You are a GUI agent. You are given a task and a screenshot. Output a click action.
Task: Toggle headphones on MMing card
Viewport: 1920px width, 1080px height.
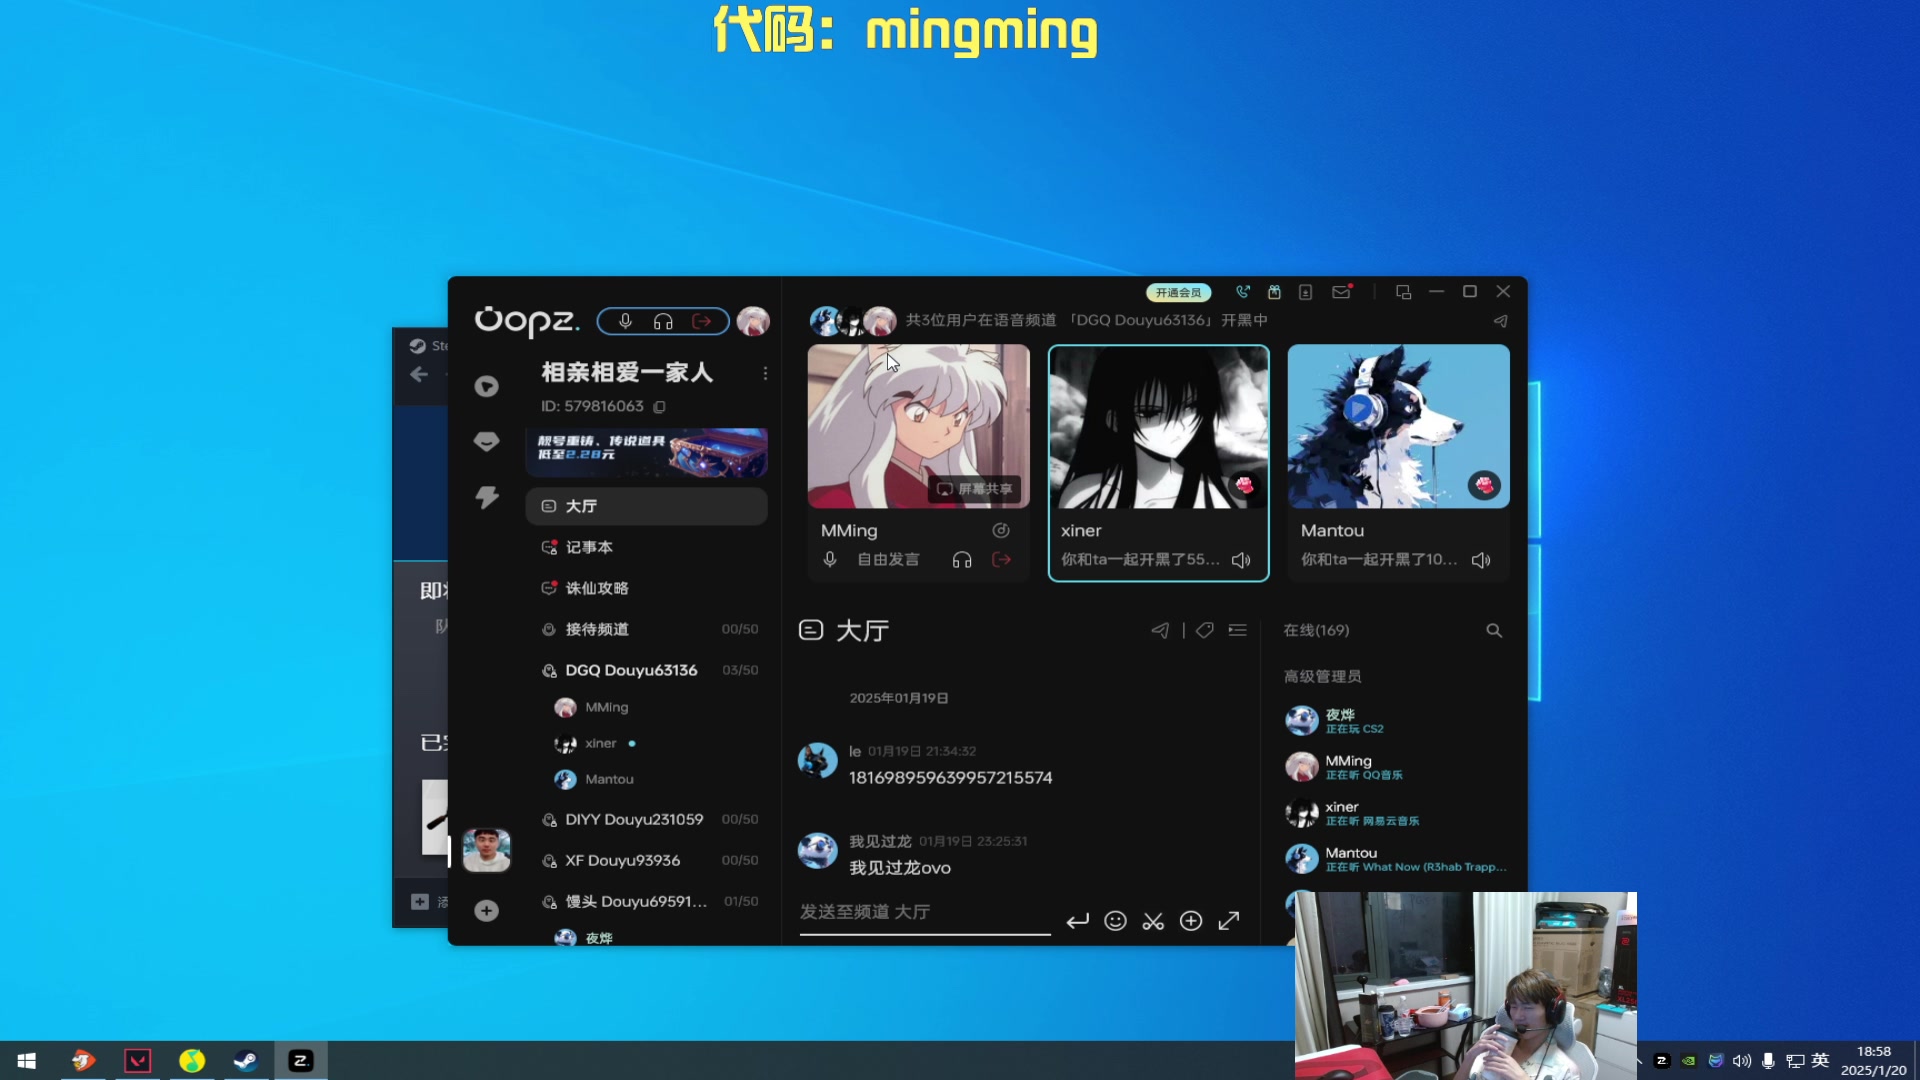point(962,560)
